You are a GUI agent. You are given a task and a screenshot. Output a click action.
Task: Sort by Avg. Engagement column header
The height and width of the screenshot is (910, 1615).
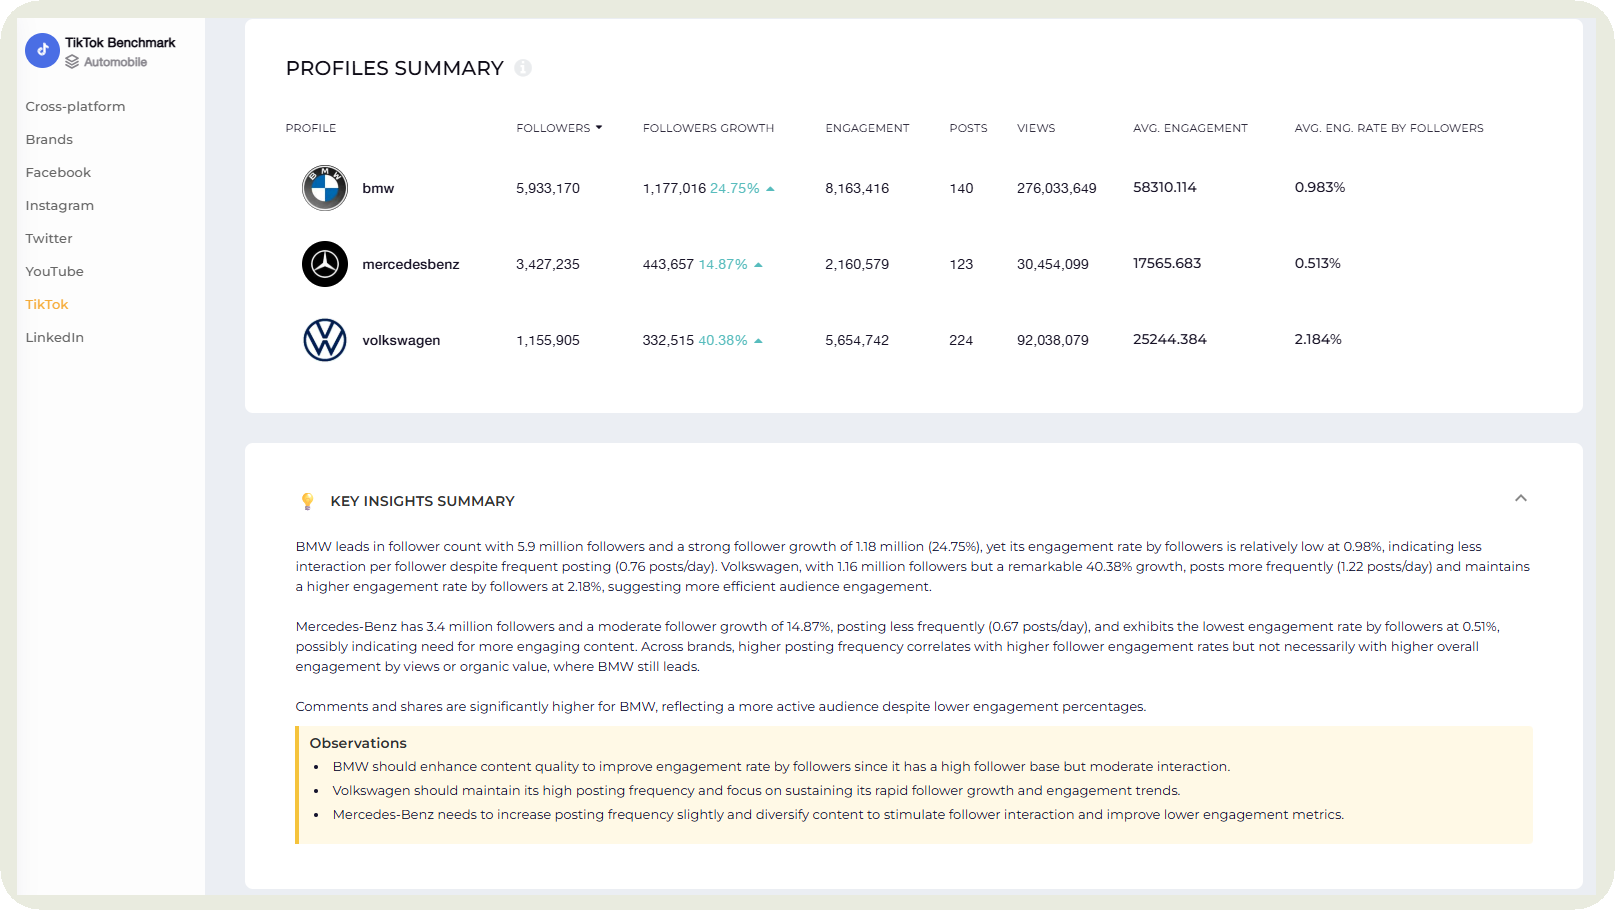tap(1190, 128)
